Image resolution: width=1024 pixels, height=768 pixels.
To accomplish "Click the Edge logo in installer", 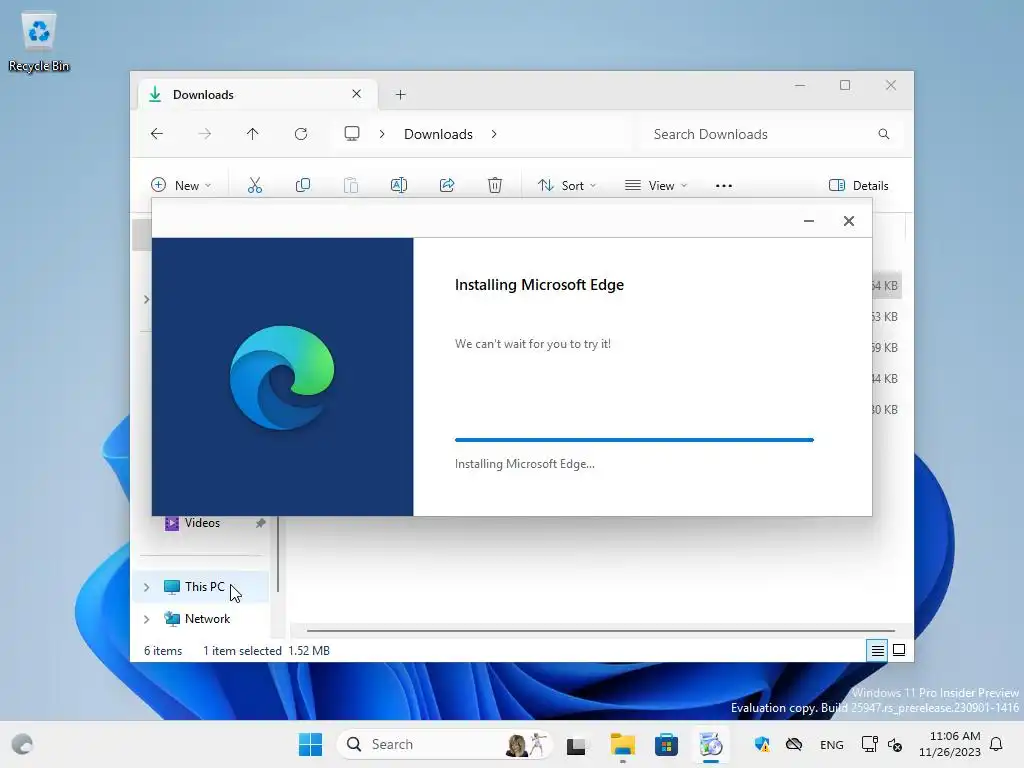I will [x=282, y=377].
